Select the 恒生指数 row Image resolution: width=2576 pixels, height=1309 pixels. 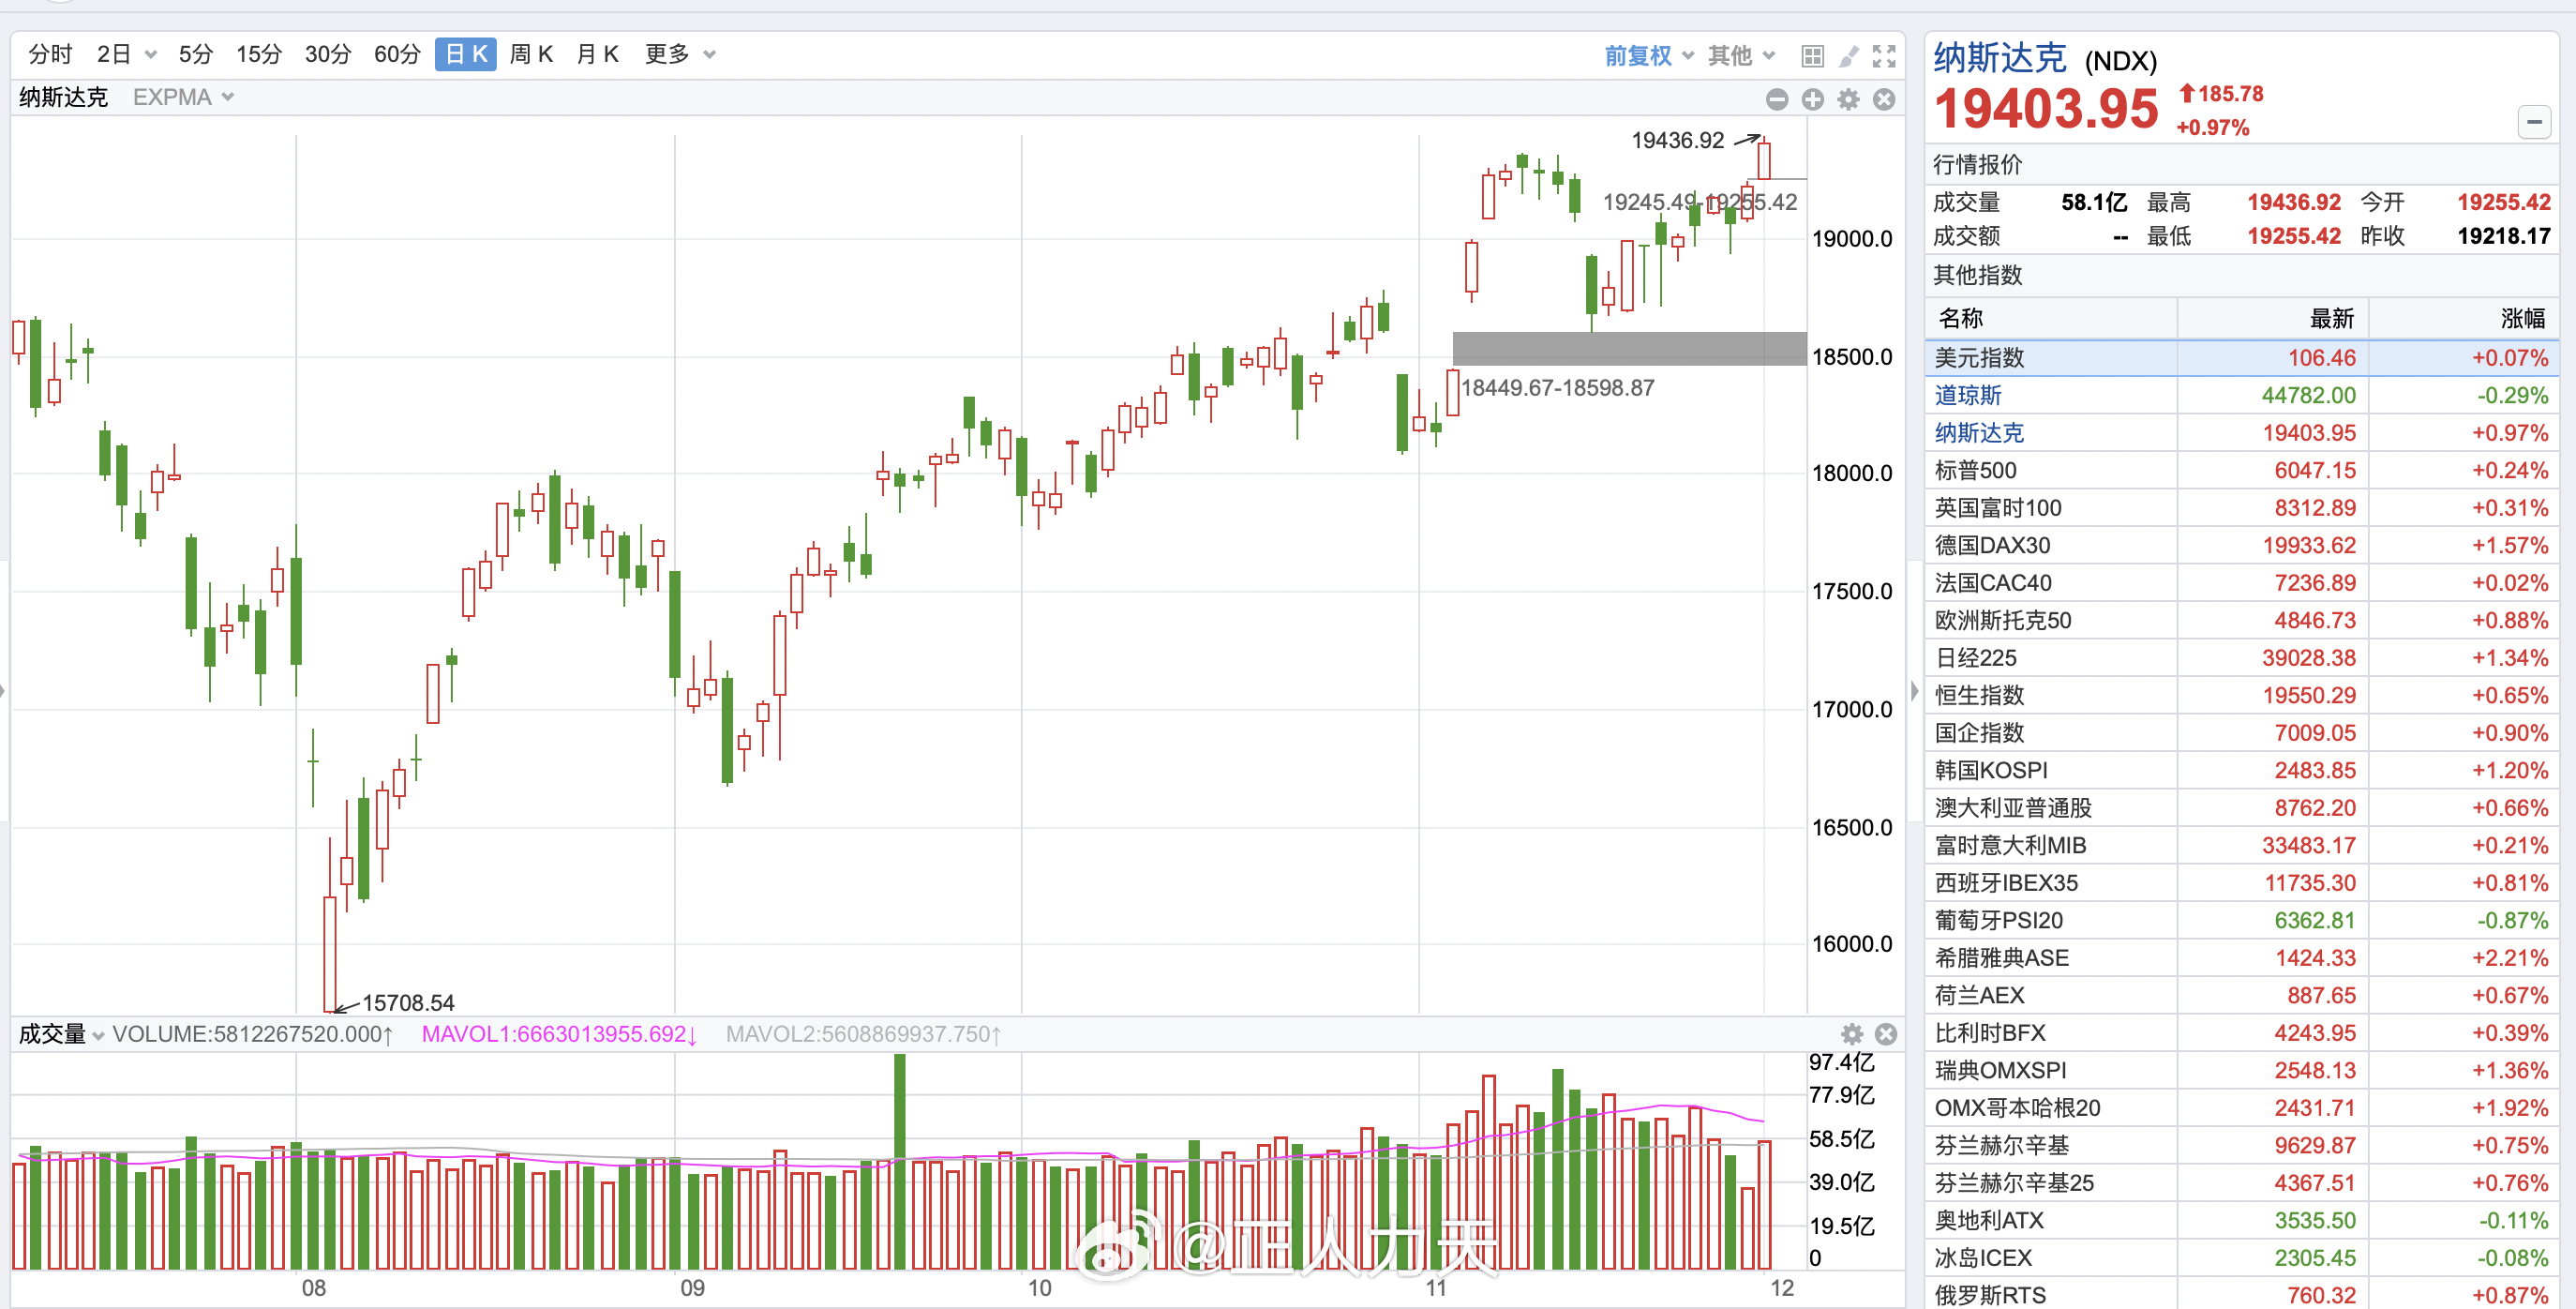tap(2241, 695)
